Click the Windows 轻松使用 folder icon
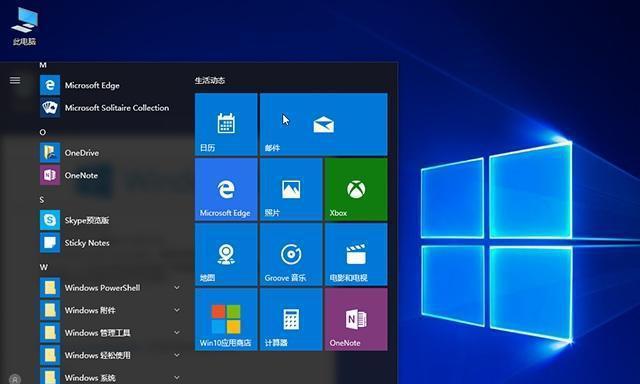The width and height of the screenshot is (640, 384). click(x=50, y=355)
